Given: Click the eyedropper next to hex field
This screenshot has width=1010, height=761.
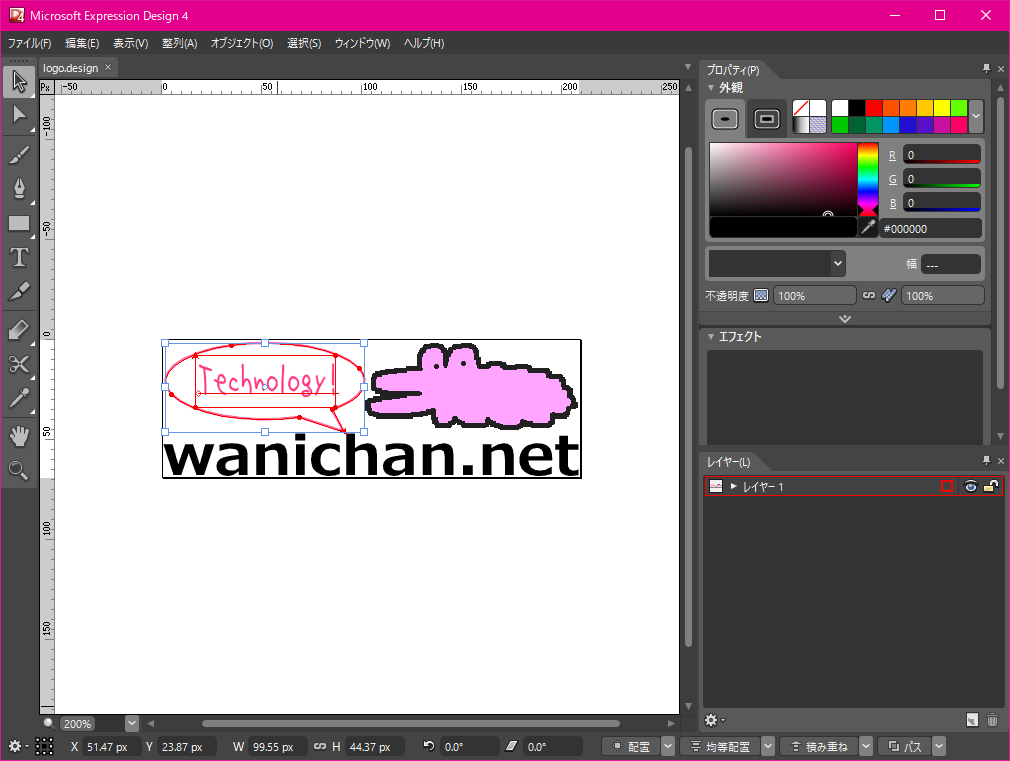Looking at the screenshot, I should pos(868,227).
